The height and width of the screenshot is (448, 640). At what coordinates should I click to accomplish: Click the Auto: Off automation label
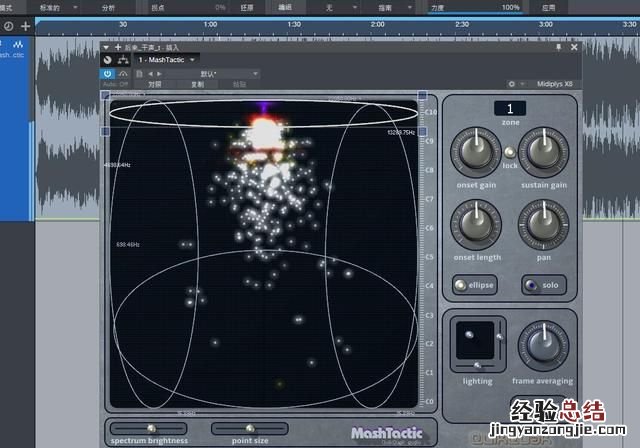pos(115,84)
